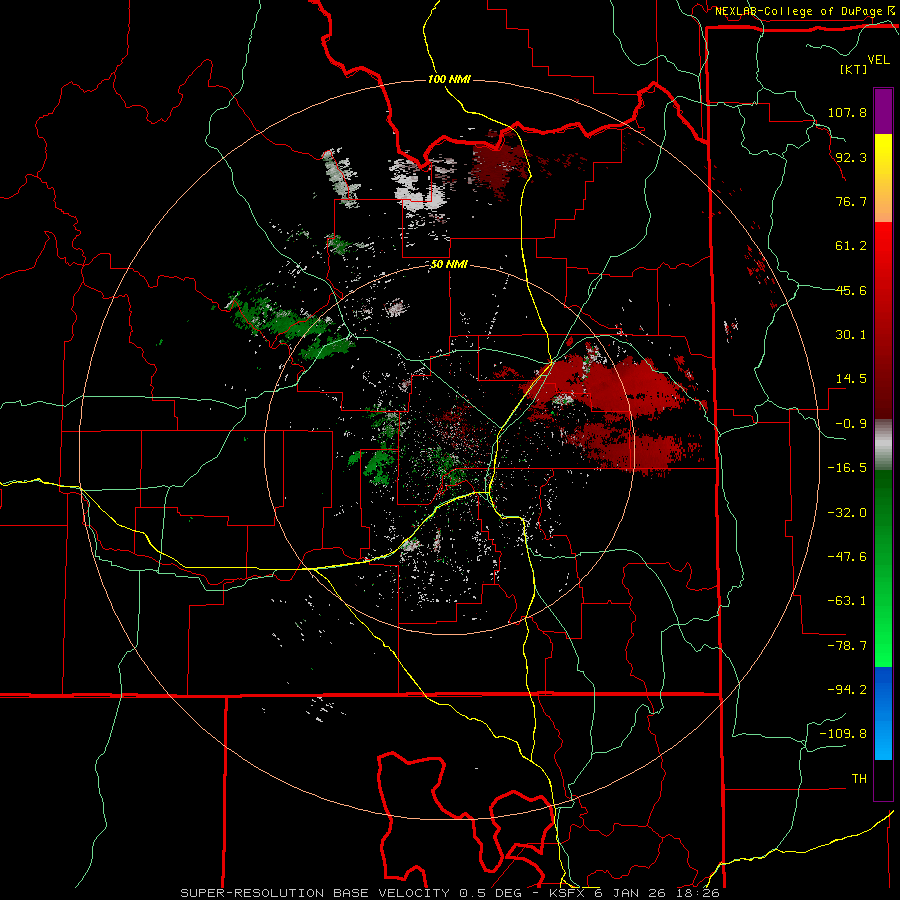Image resolution: width=900 pixels, height=900 pixels.
Task: Click the blue segment of the color bar
Action: point(883,713)
